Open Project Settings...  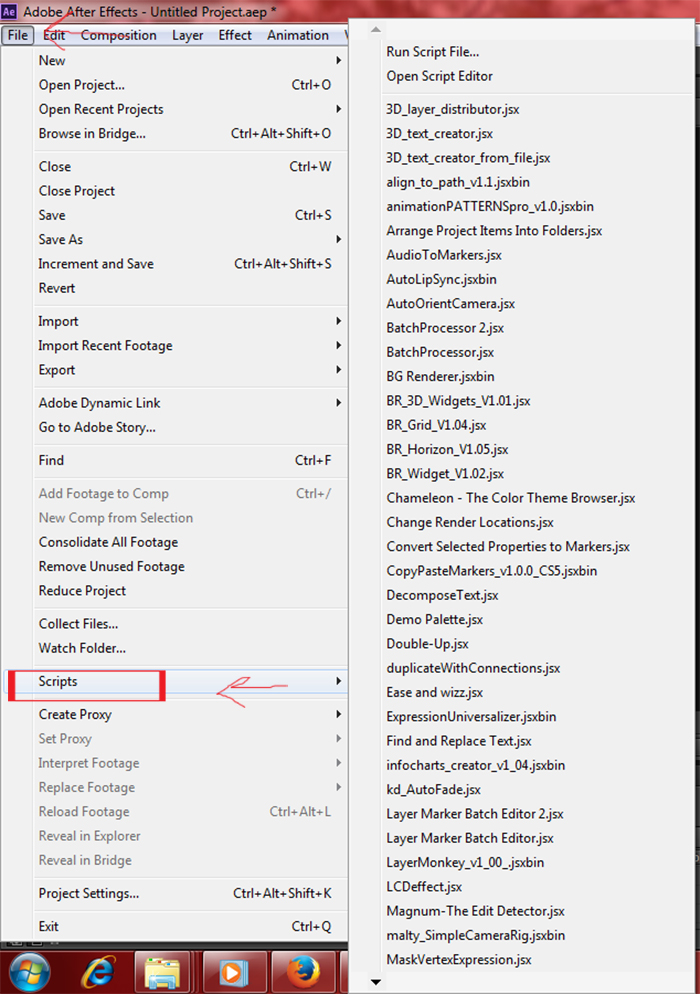(x=189, y=893)
